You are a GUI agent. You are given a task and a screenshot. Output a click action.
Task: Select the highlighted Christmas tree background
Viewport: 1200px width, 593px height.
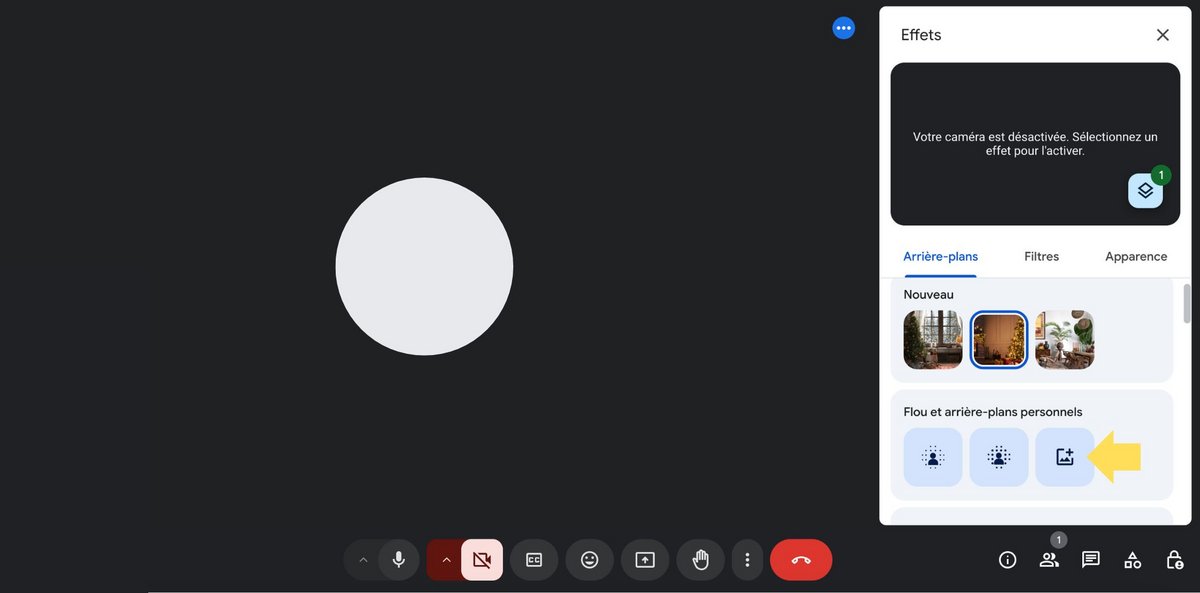(x=999, y=340)
